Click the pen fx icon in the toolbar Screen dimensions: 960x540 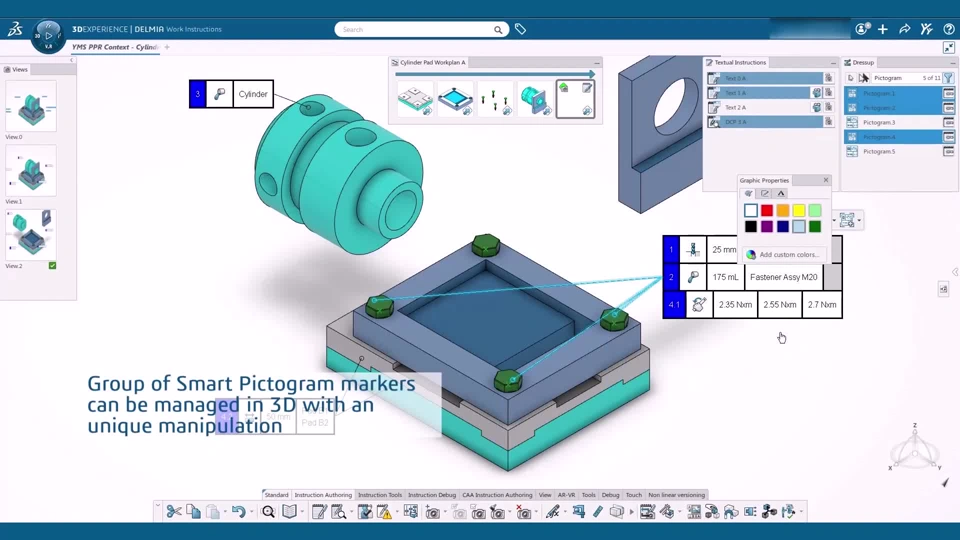coord(553,512)
